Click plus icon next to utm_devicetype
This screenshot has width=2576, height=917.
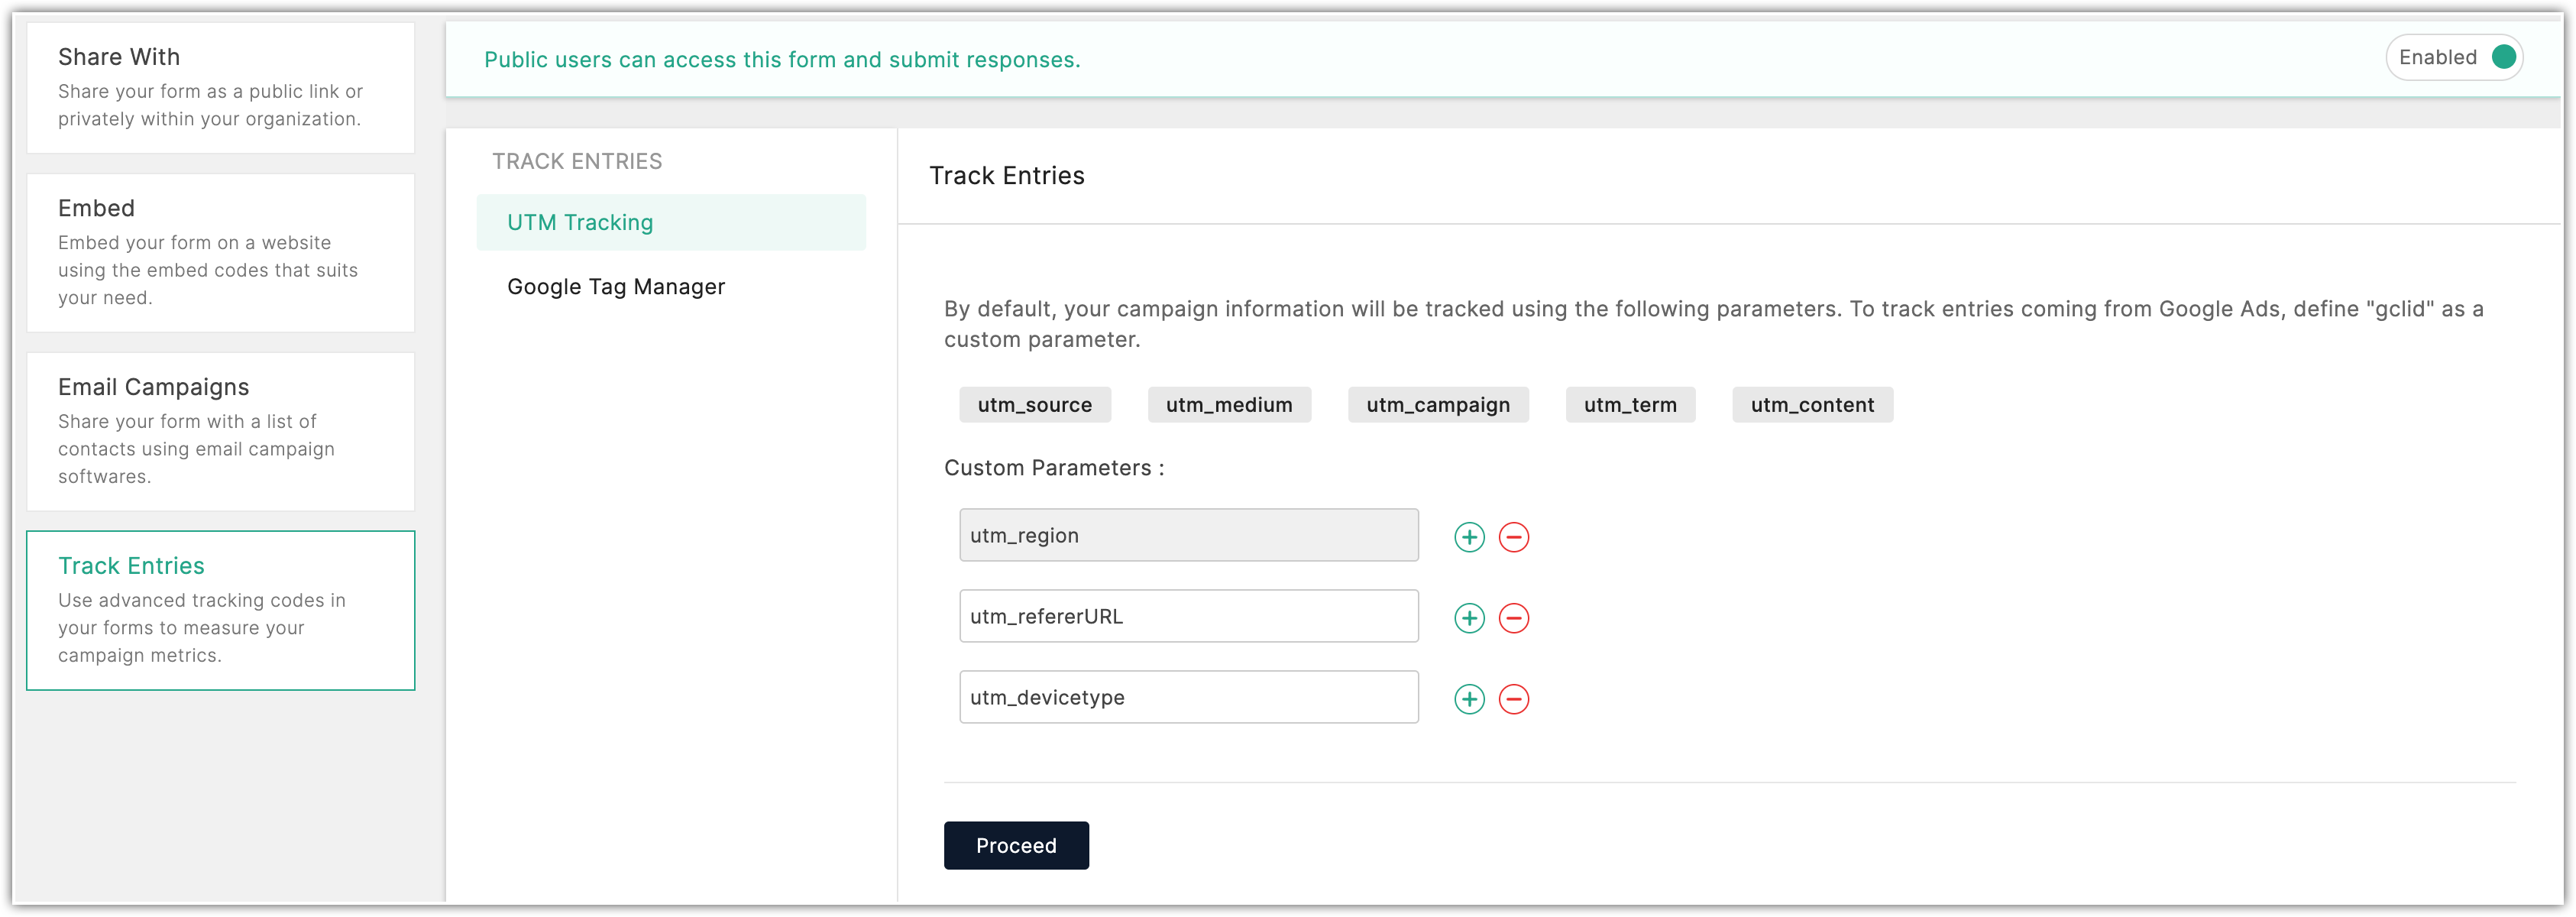[x=1469, y=699]
